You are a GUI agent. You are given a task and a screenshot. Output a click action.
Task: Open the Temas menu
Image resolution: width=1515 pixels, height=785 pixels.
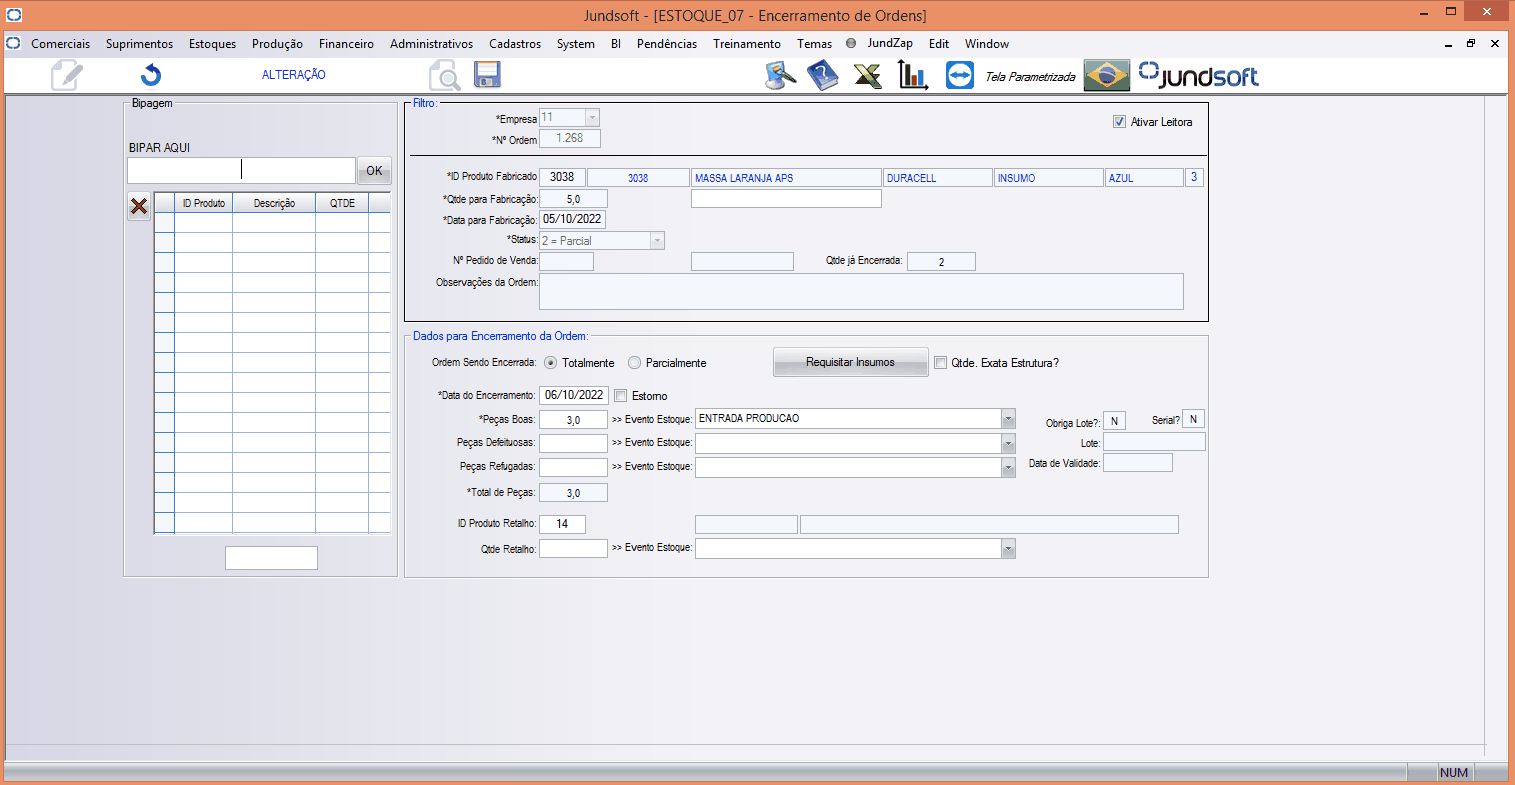[x=814, y=44]
